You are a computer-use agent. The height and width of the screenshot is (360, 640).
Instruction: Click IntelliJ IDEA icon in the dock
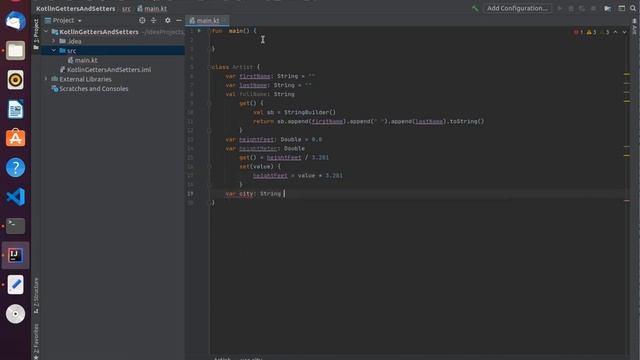(x=16, y=255)
